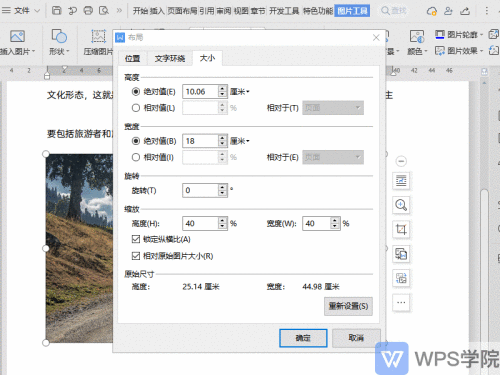
Task: Open the 相对于(E) 页面 dropdown
Action: (333, 157)
